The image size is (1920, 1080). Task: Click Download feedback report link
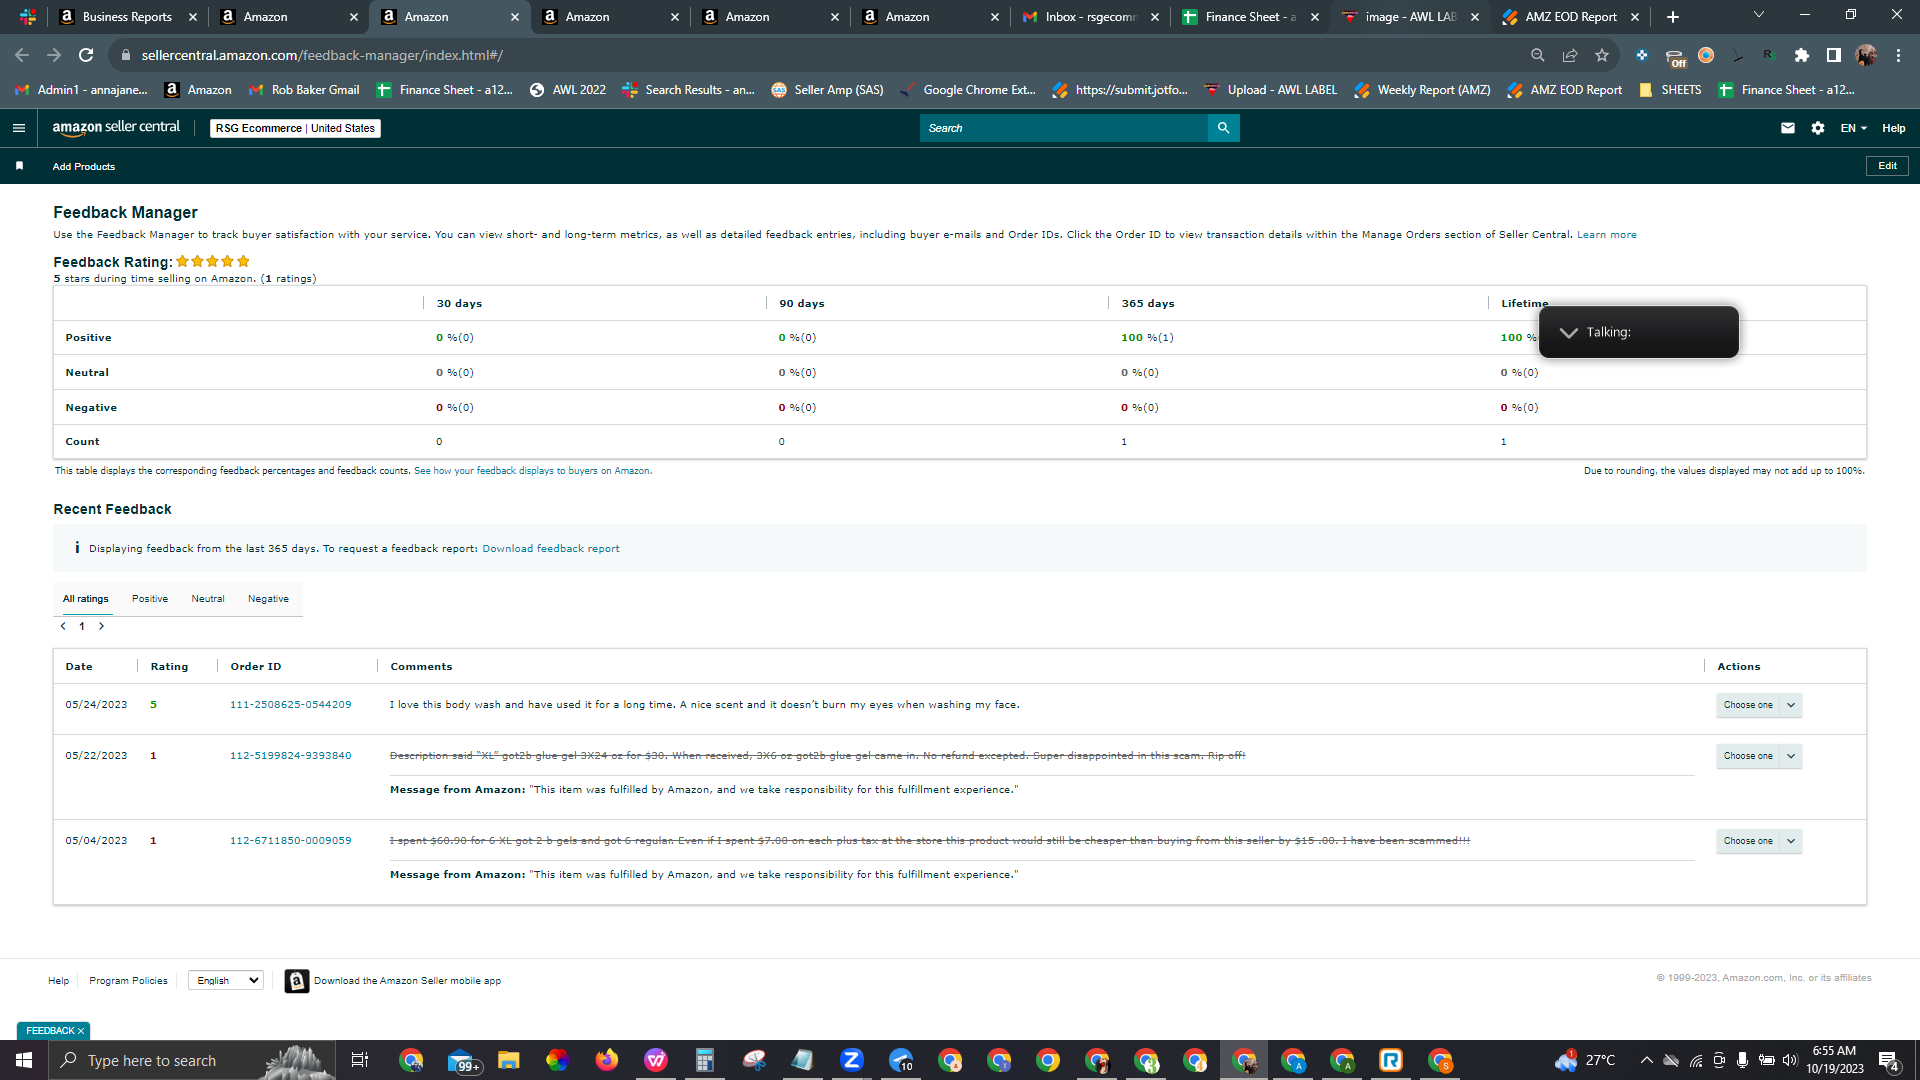(551, 549)
